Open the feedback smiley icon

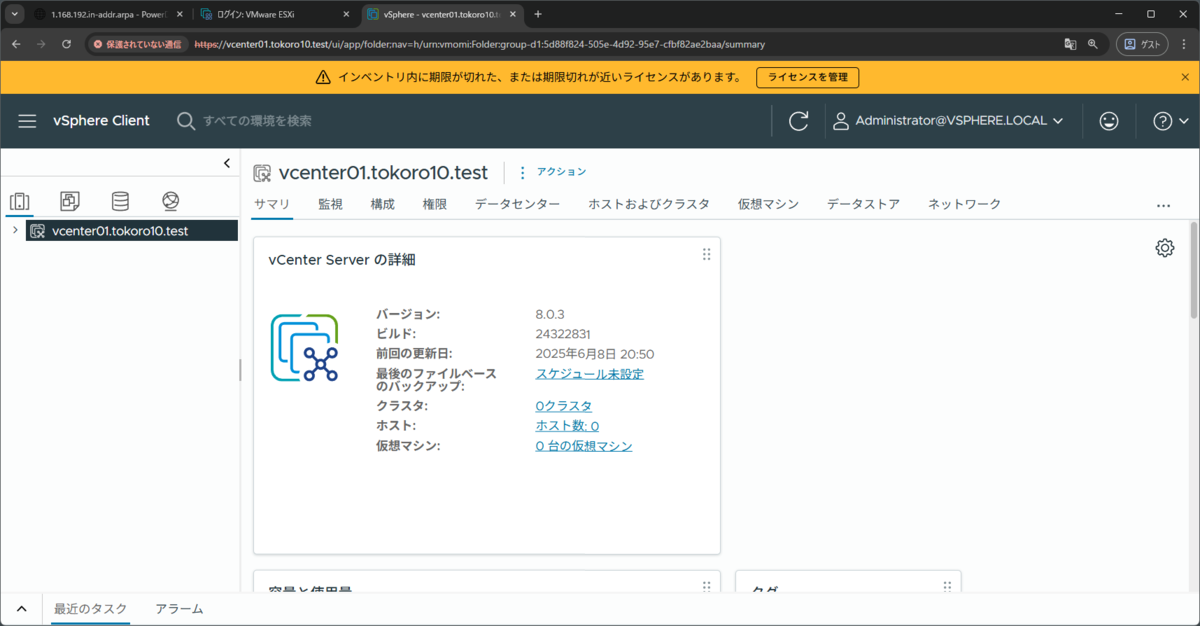(1109, 121)
